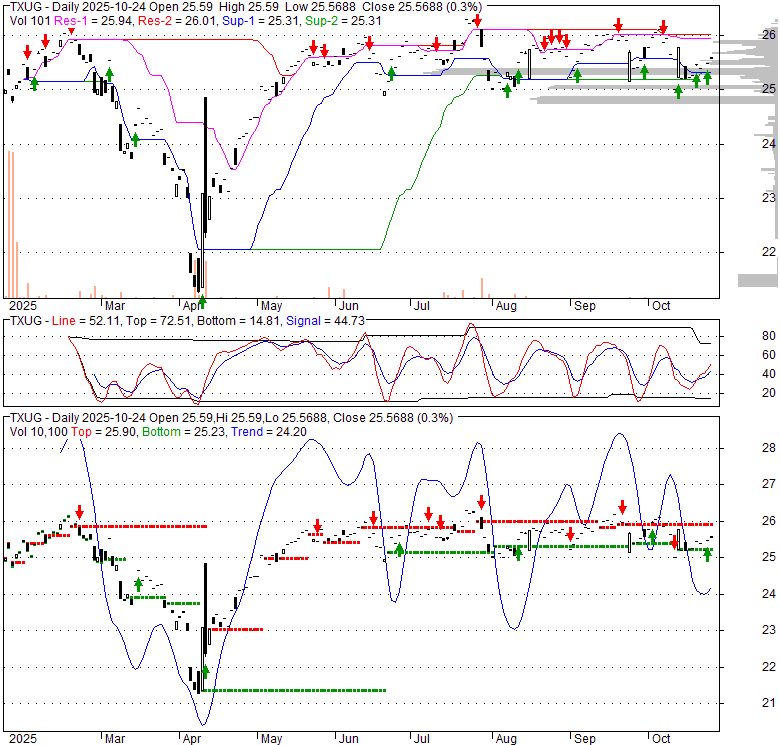This screenshot has width=780, height=745.
Task: Click the red sell arrow above late-July peak in top chart
Action: pyautogui.click(x=478, y=21)
